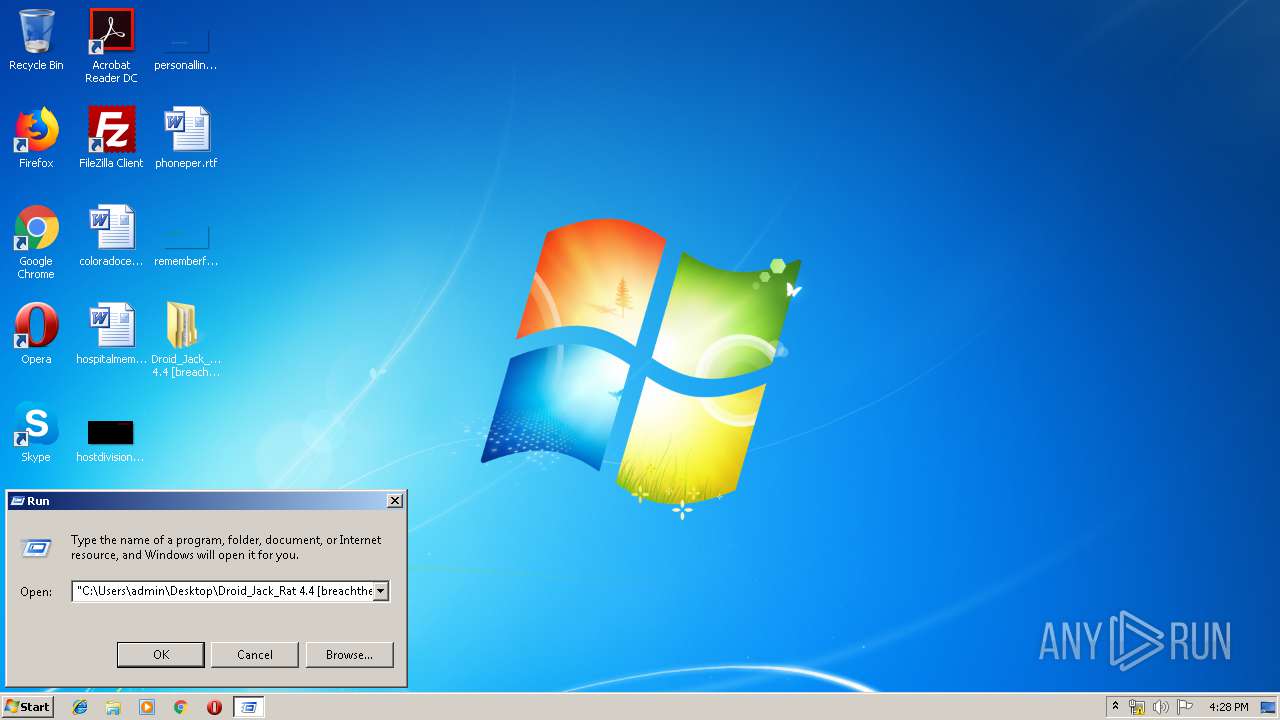Open the volume tray icon
Viewport: 1280px width, 720px height.
[1160, 707]
